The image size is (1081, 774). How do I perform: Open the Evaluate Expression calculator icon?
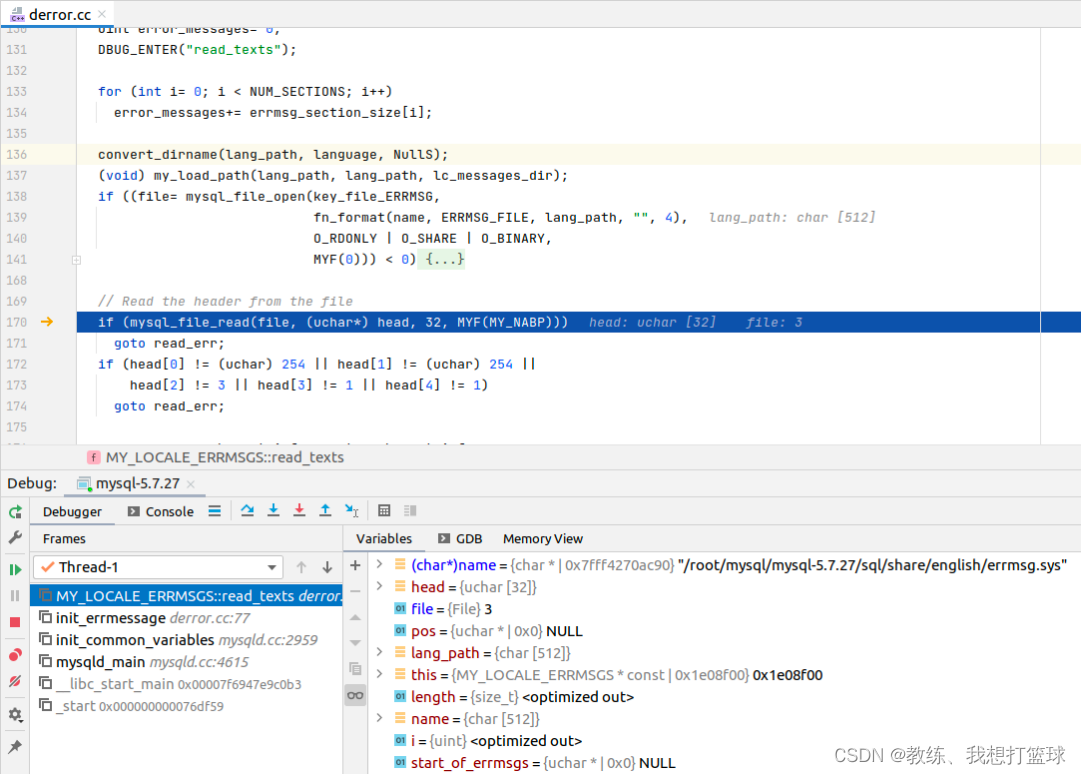coord(385,511)
